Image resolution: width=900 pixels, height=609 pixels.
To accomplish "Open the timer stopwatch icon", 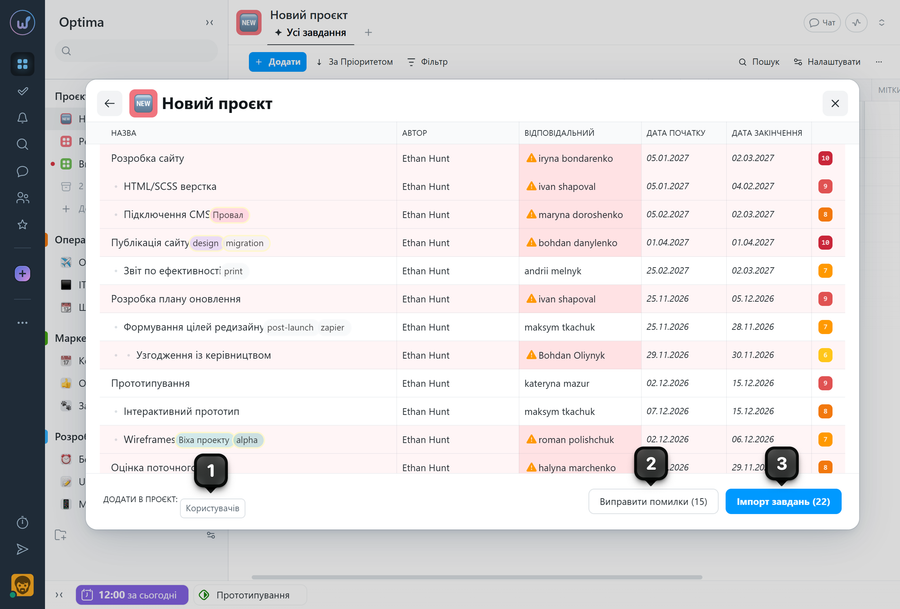I will (22, 522).
